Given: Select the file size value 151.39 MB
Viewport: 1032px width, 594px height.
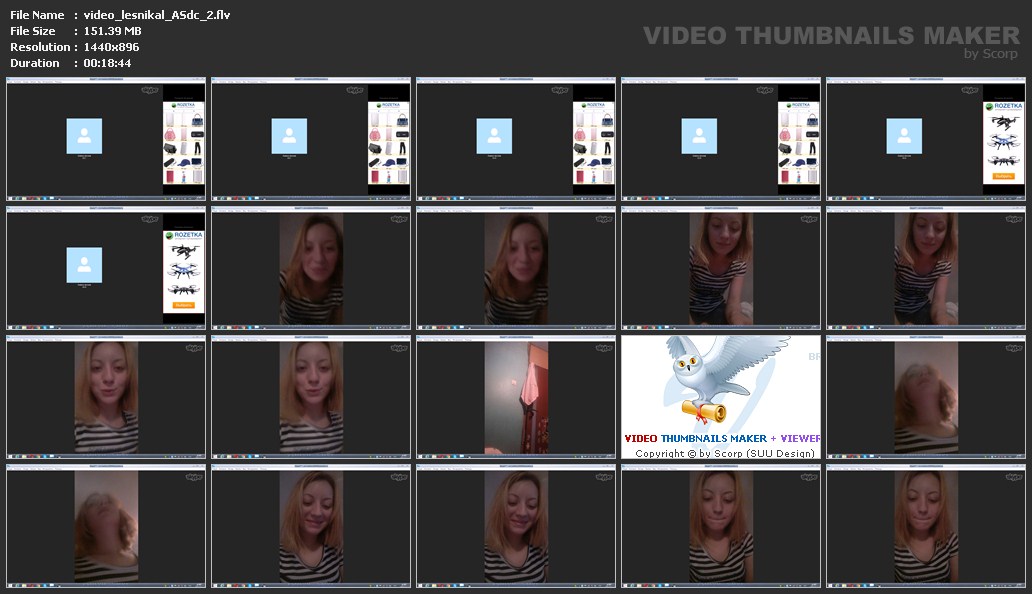Looking at the screenshot, I should pyautogui.click(x=113, y=31).
